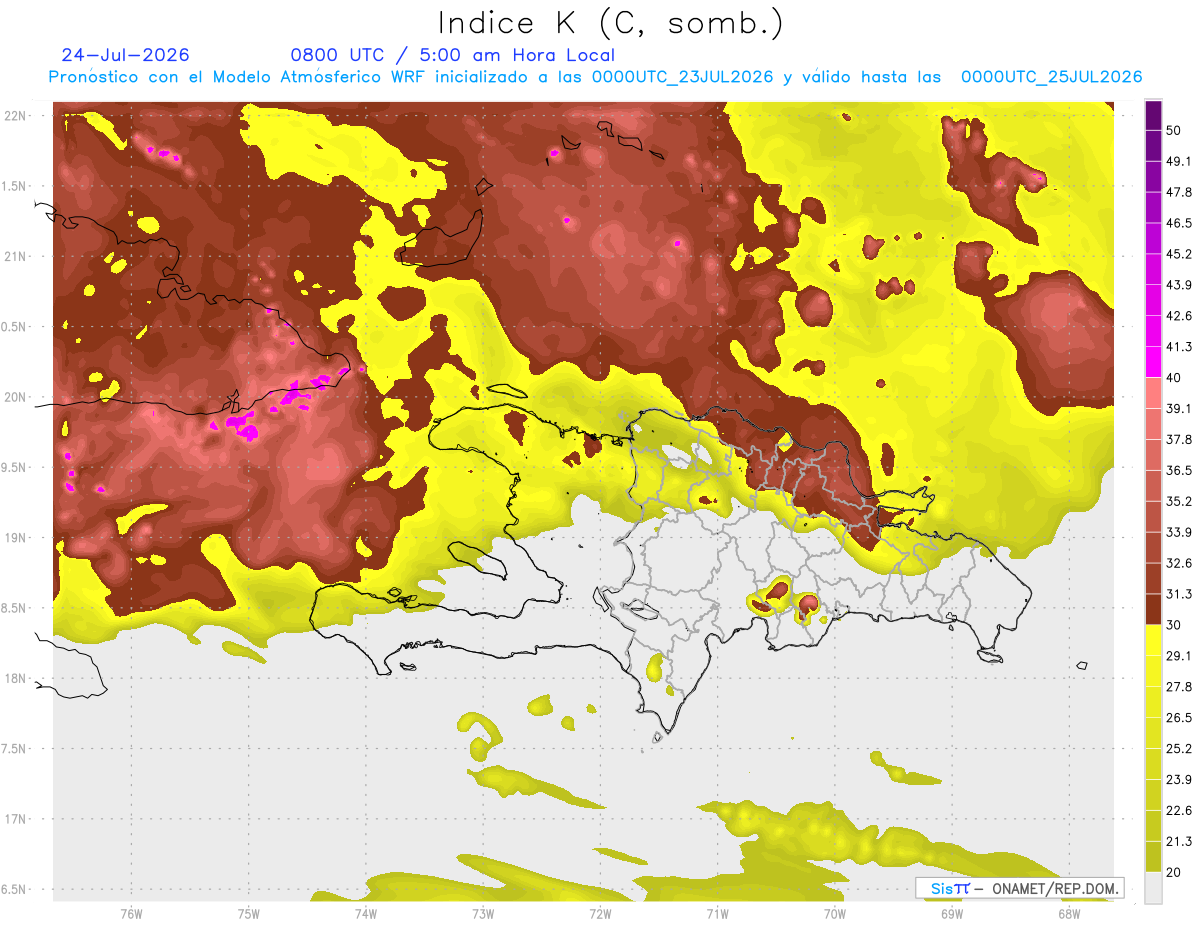Click the 71W longitude label
The width and height of the screenshot is (1200, 927).
[x=717, y=914]
